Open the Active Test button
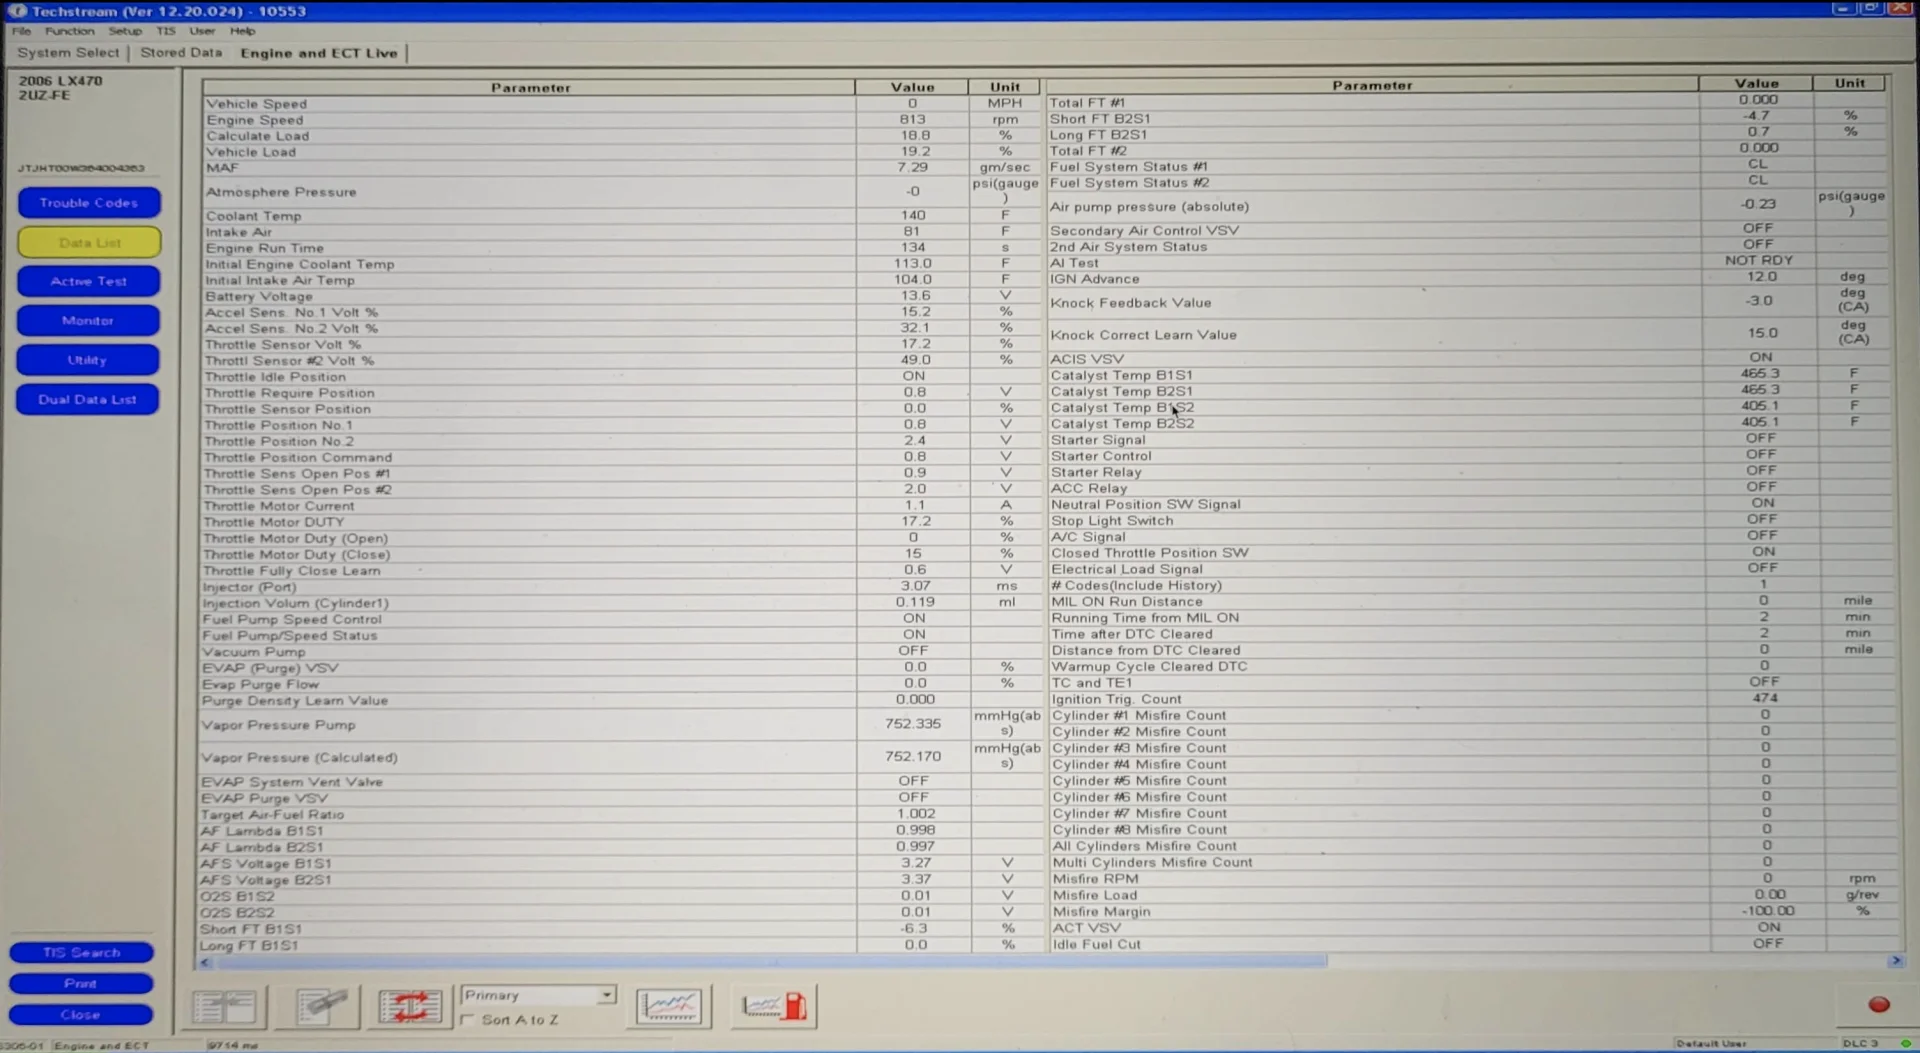1920x1053 pixels. point(89,282)
